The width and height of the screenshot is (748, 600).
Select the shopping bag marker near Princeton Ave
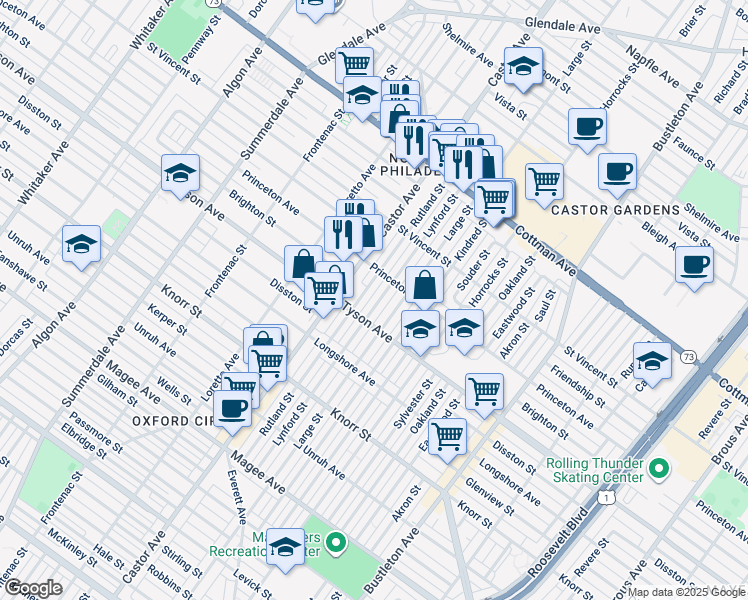tap(425, 288)
